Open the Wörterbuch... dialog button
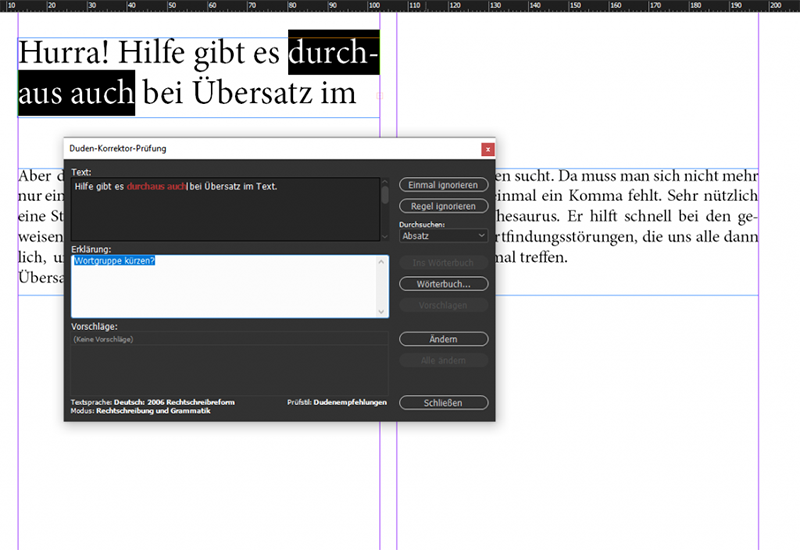This screenshot has height=550, width=800. pos(443,284)
